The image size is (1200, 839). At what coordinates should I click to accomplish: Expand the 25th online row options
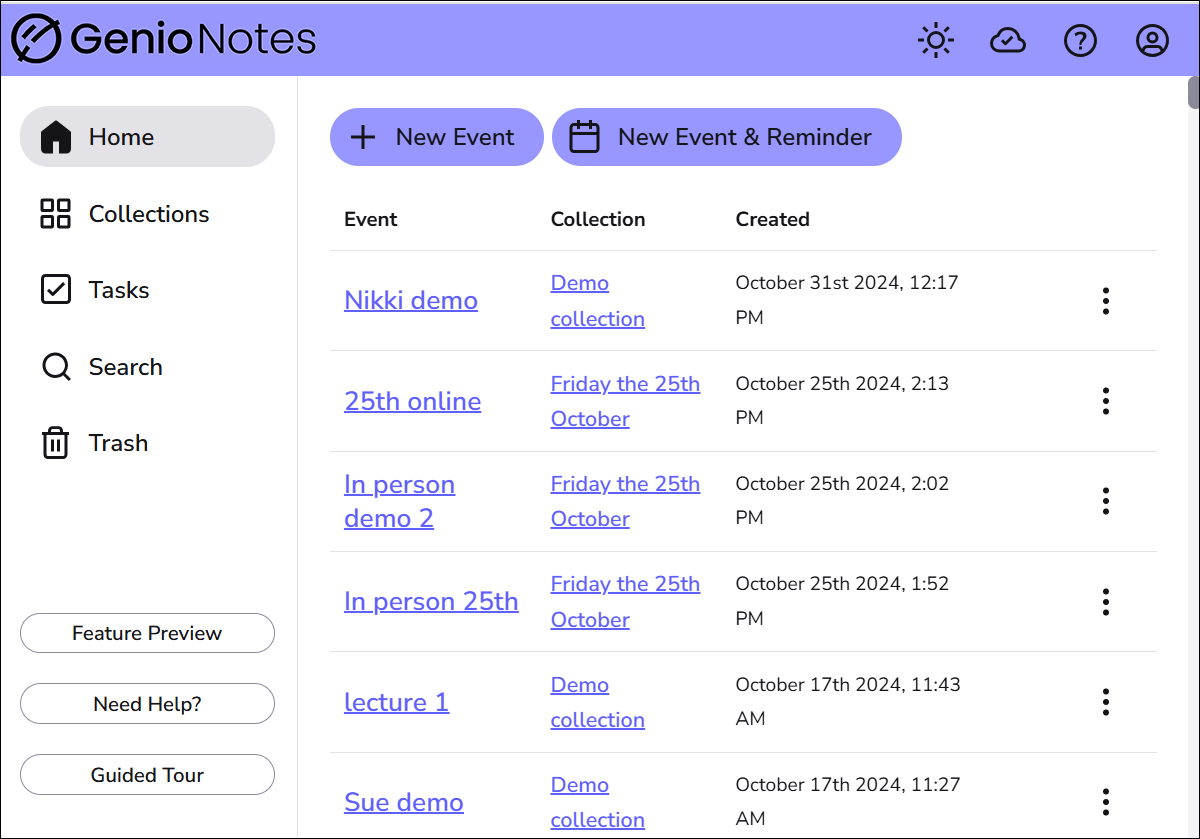click(1105, 401)
